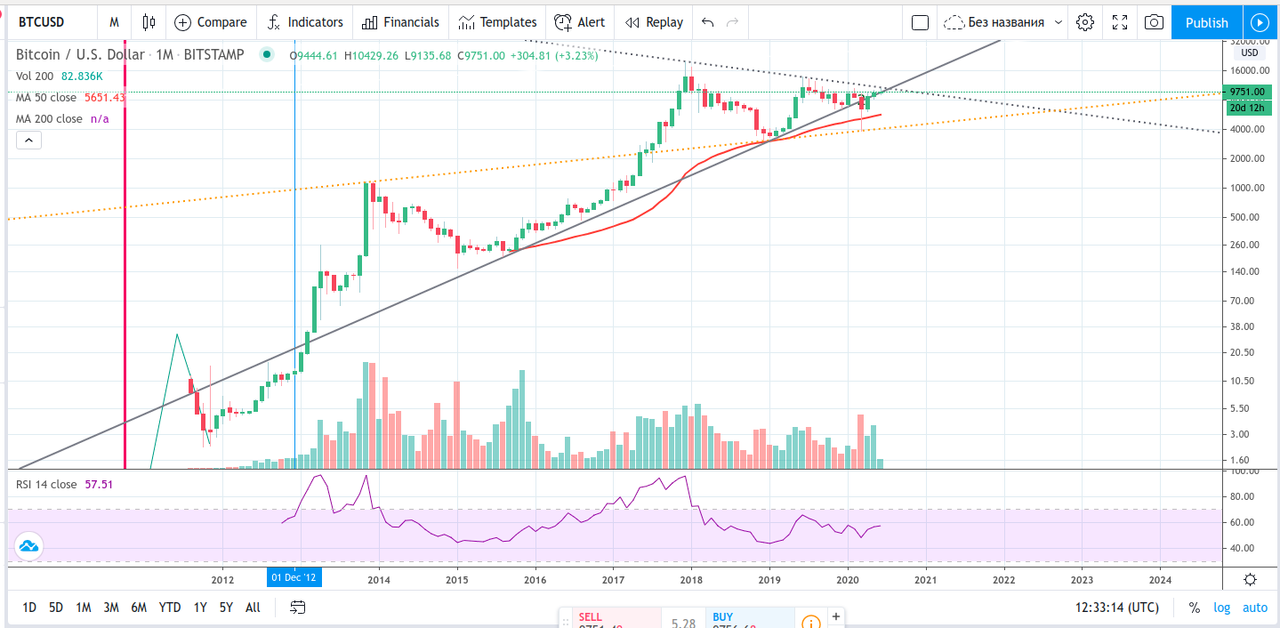Click the 2020 label on time axis
This screenshot has height=628, width=1280.
[x=847, y=579]
